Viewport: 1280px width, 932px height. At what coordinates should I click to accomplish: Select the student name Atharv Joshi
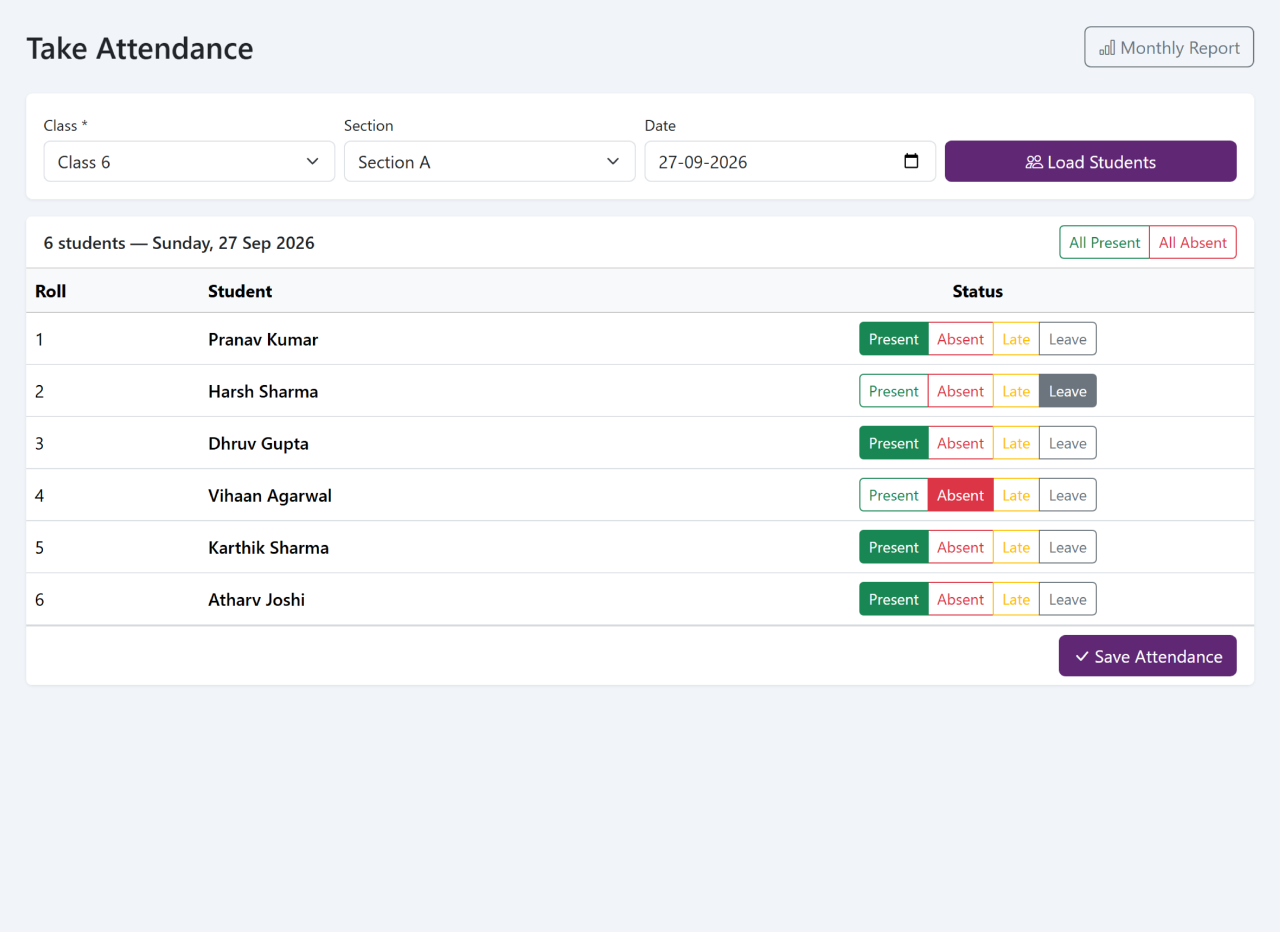pos(256,599)
